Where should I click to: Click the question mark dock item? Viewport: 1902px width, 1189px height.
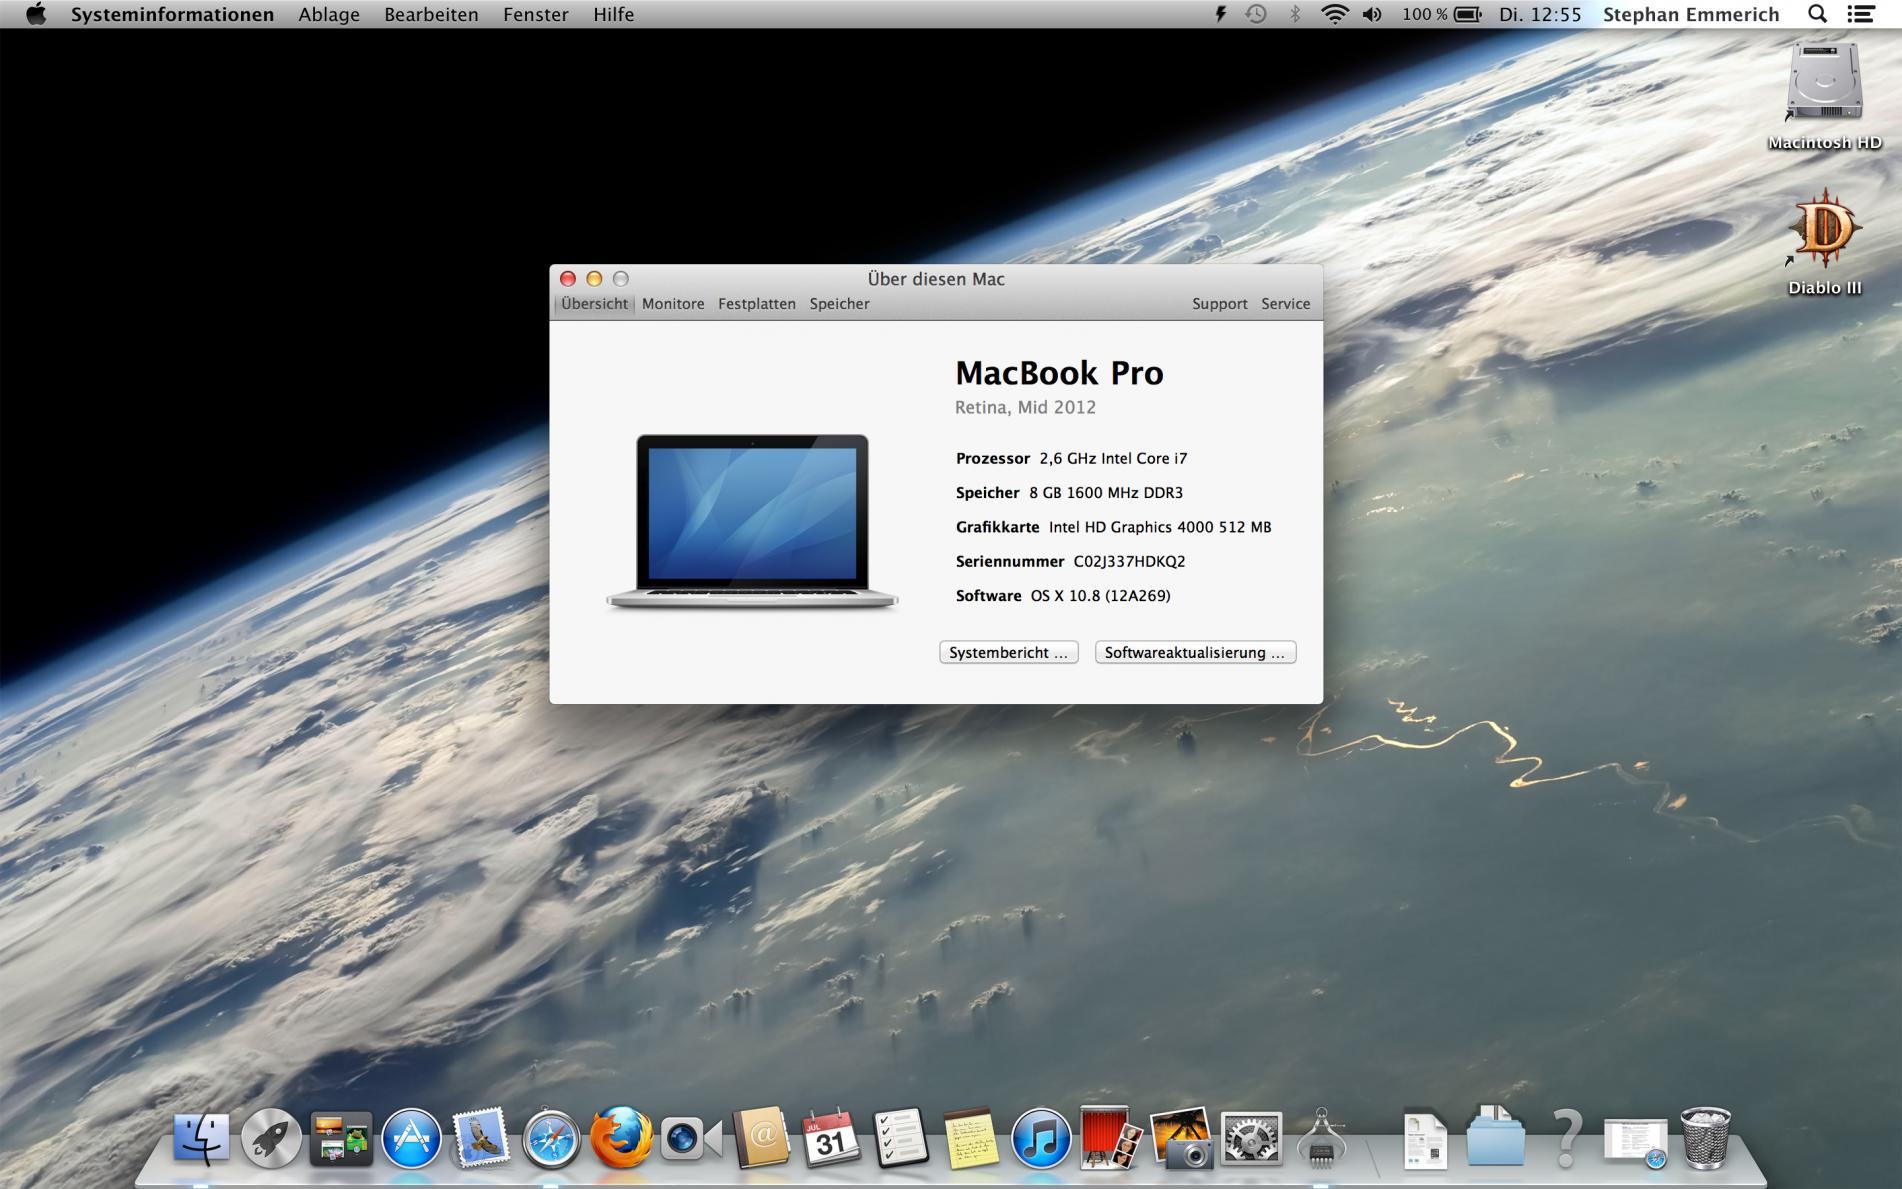coord(1566,1138)
